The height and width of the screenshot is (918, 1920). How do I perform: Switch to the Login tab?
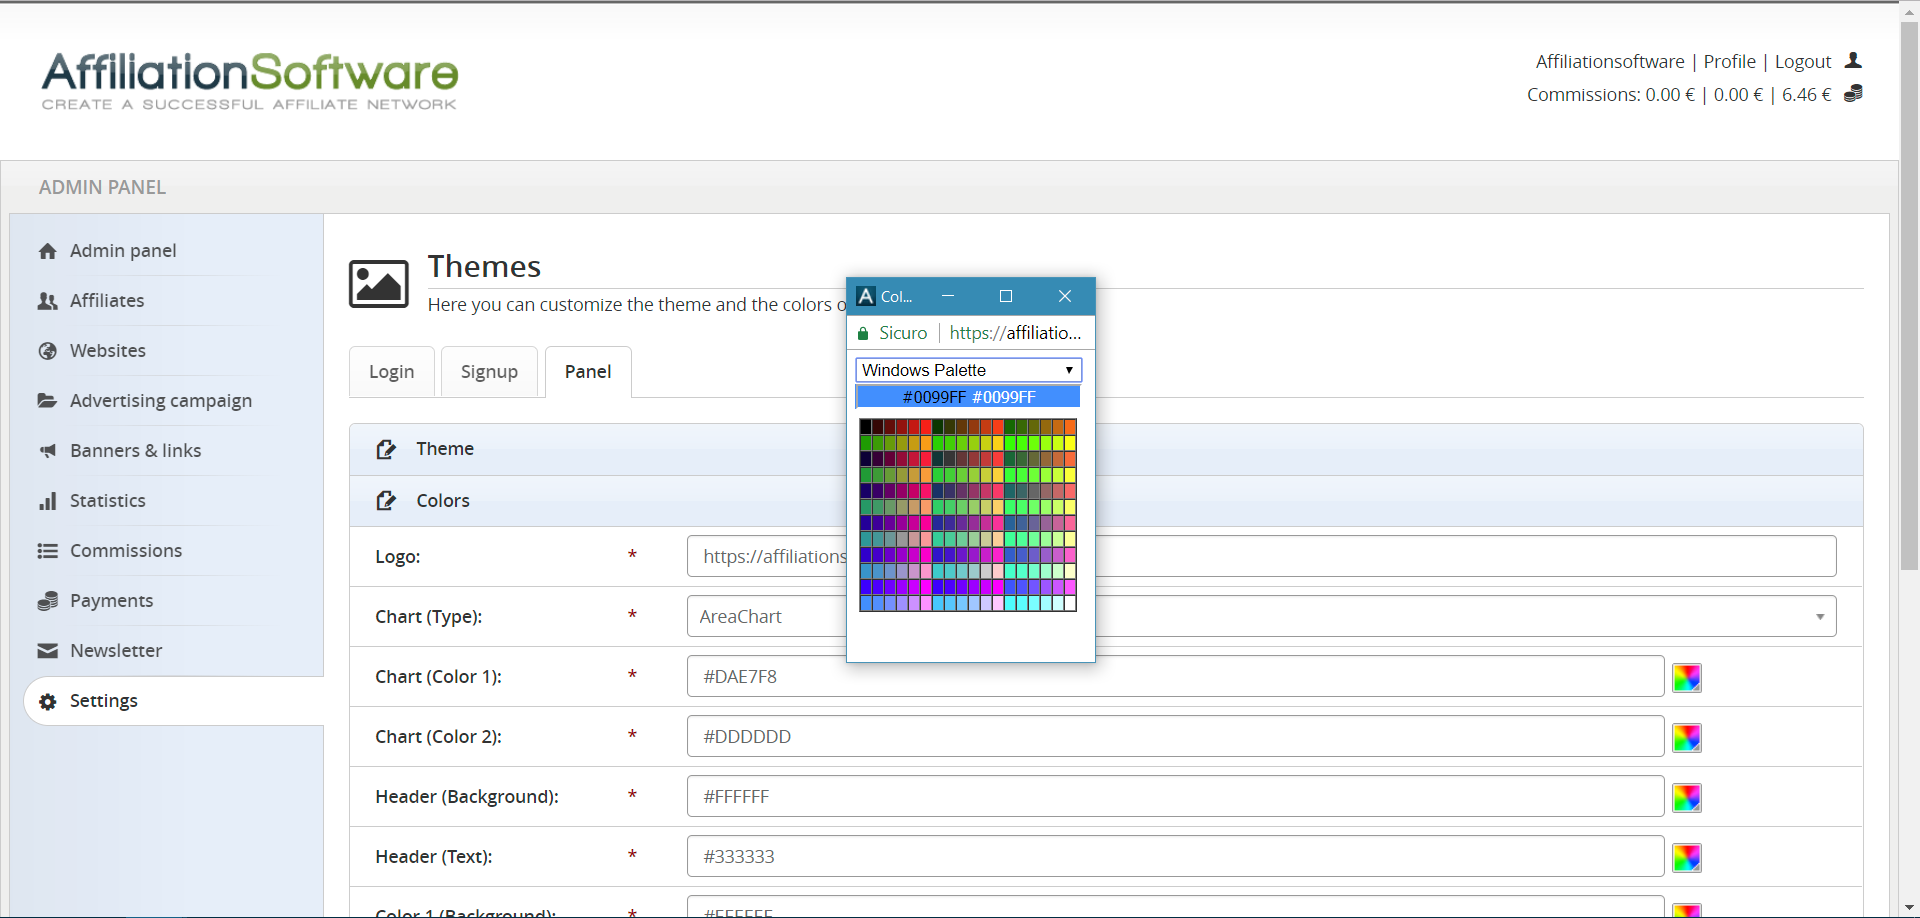(391, 372)
